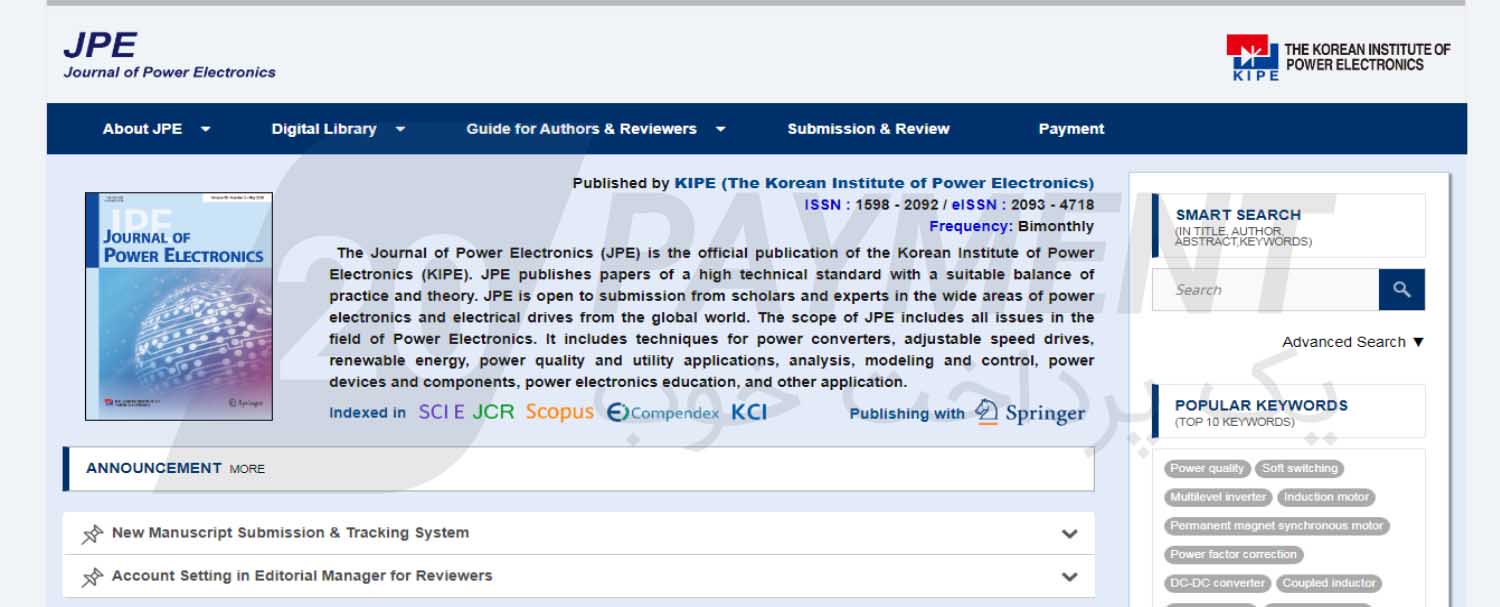1500x607 pixels.
Task: Click the SMART SEARCH heading
Action: (x=1238, y=215)
